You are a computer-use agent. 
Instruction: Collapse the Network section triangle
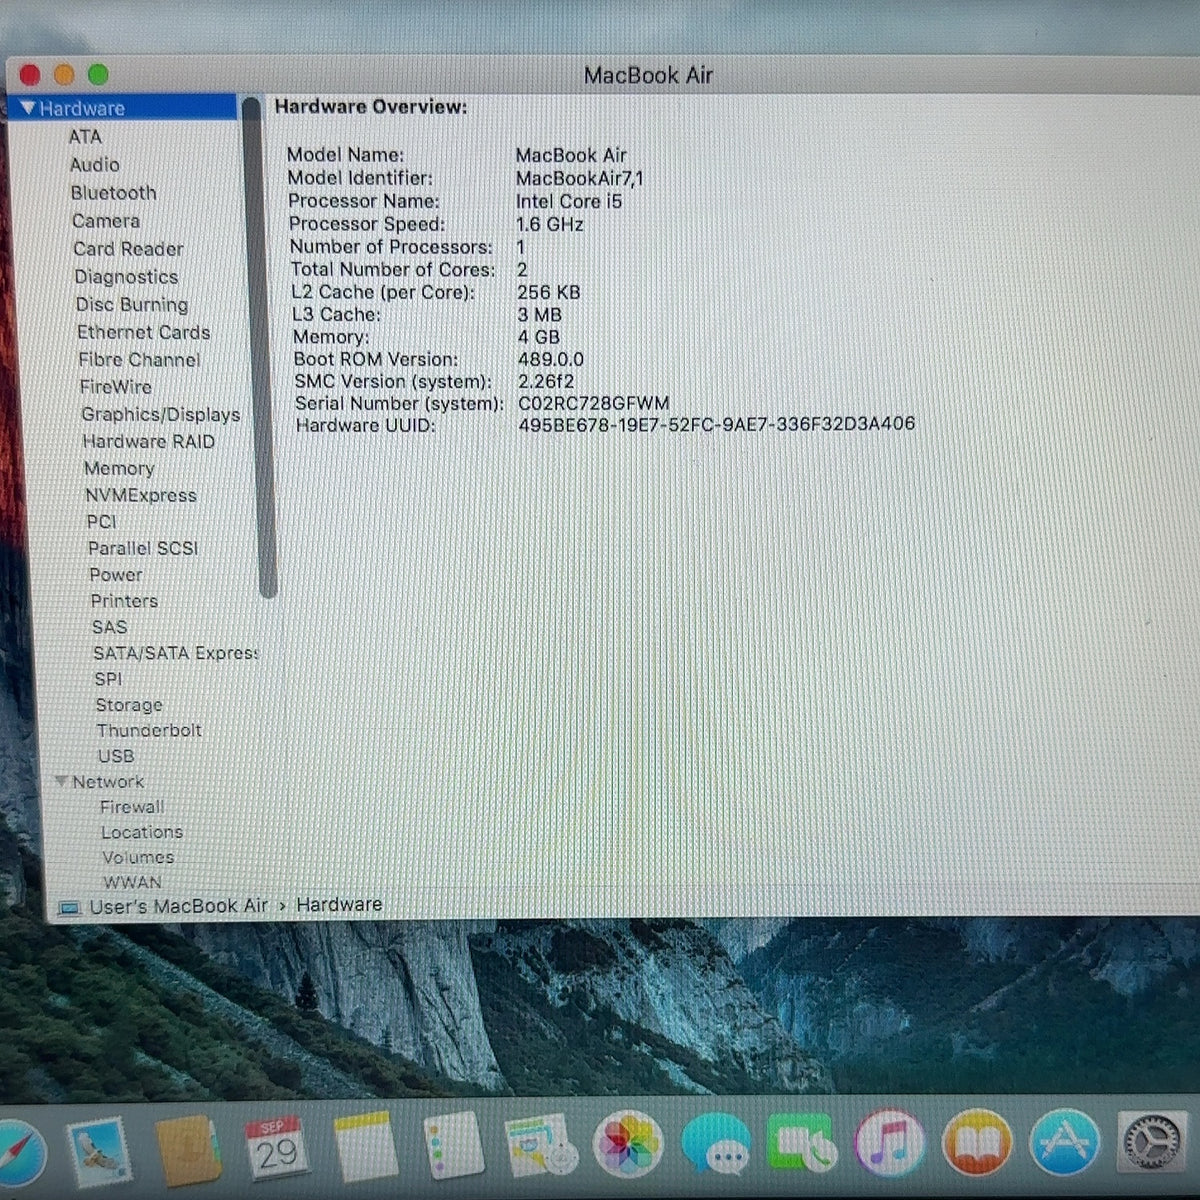point(61,781)
